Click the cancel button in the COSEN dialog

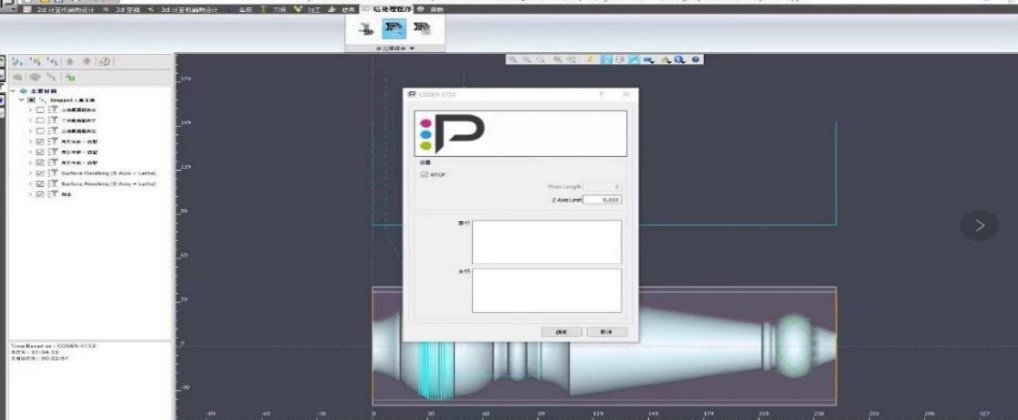click(606, 331)
